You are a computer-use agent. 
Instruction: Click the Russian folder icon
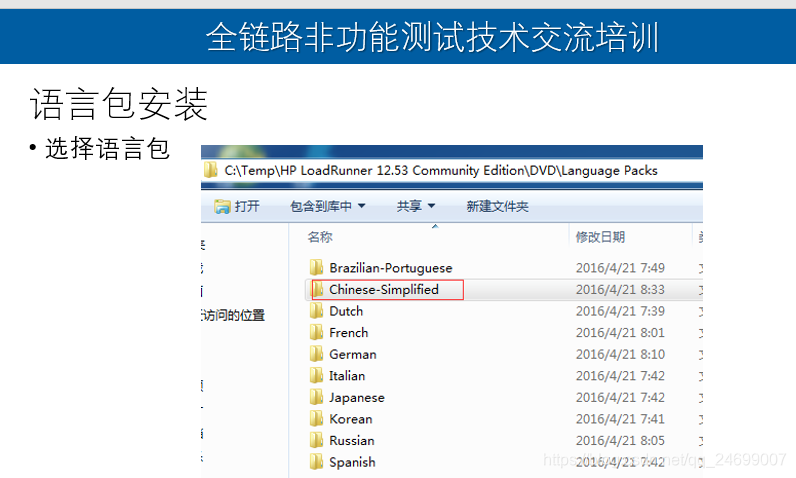(x=316, y=440)
